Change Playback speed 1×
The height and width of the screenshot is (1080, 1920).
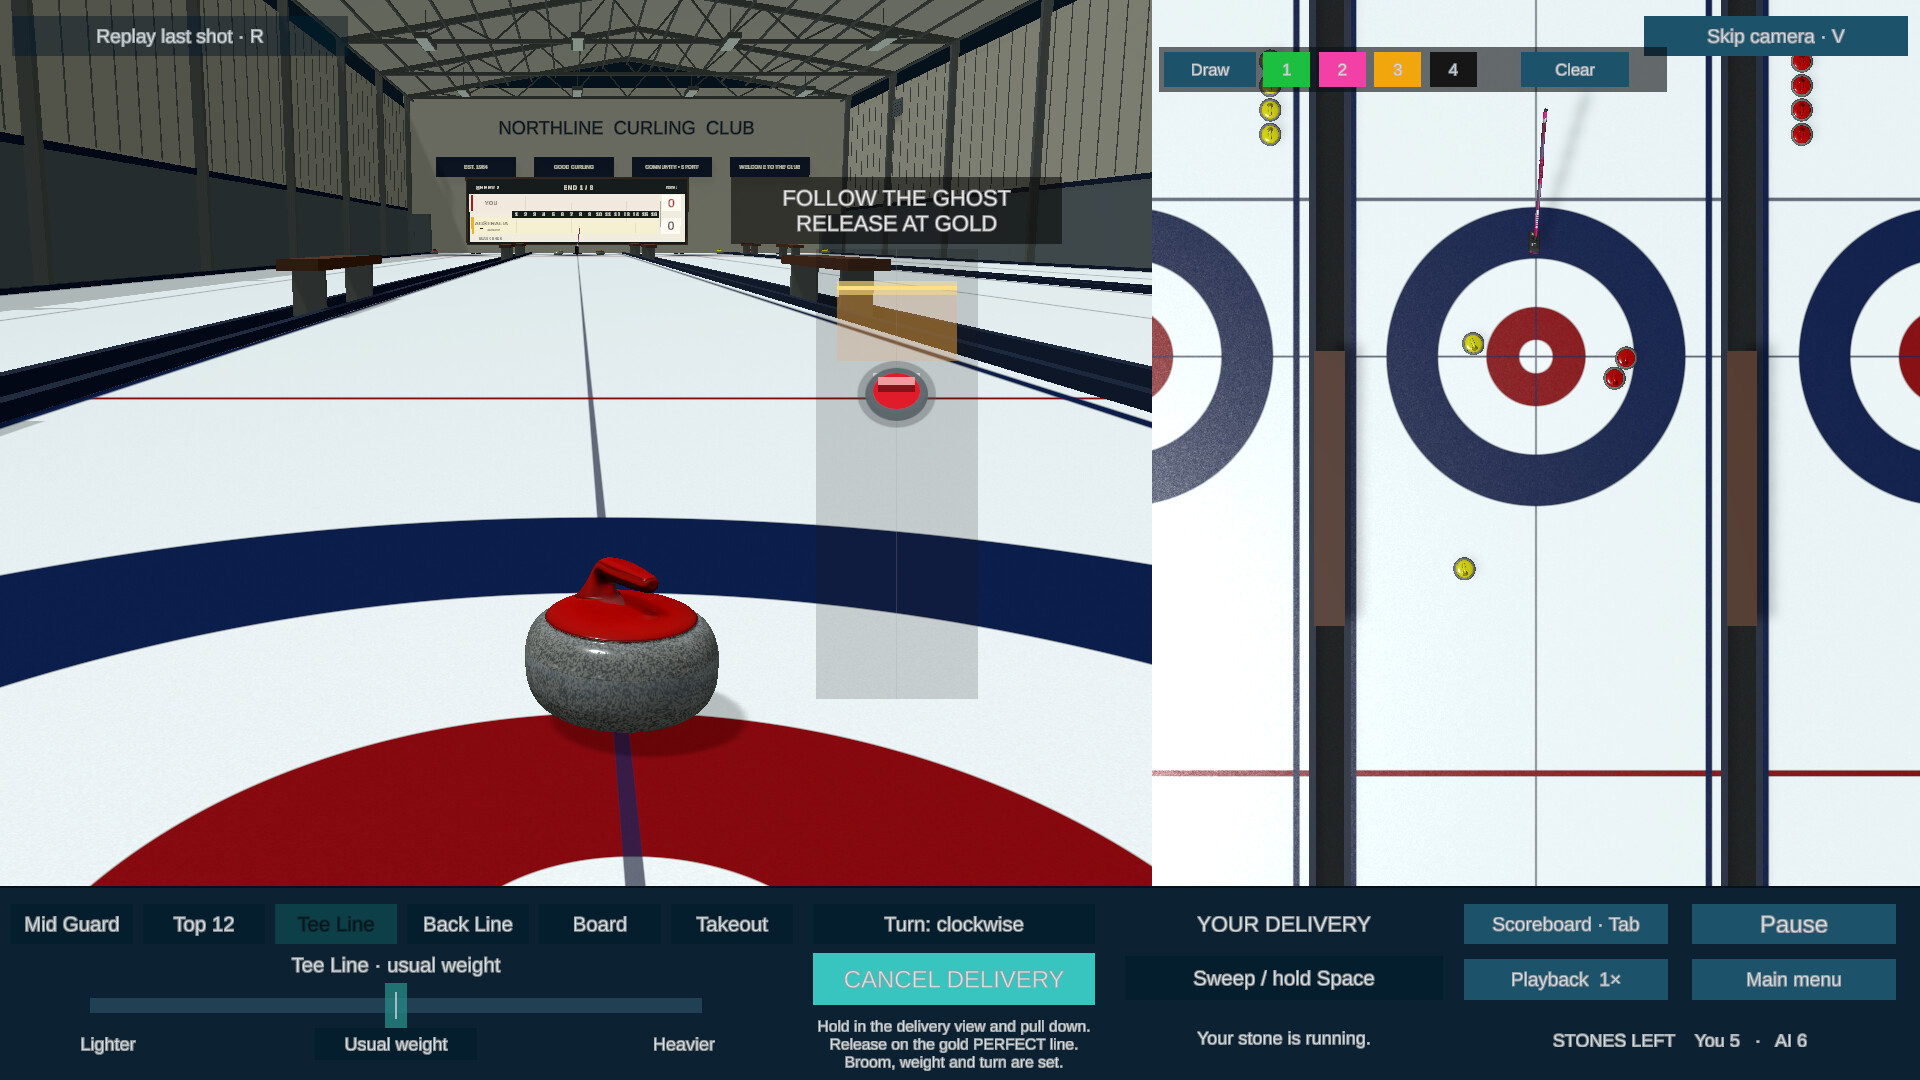tap(1566, 979)
